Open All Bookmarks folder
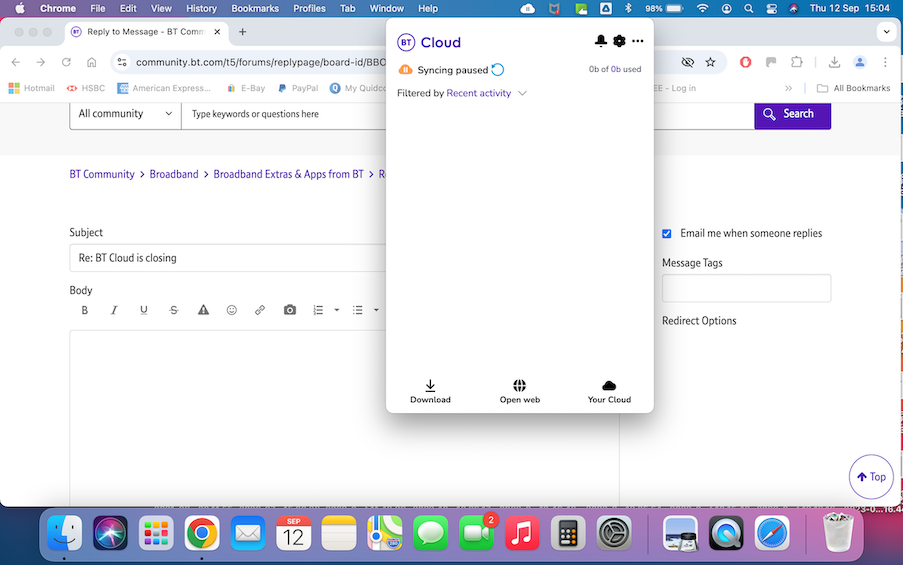Viewport: 903px width, 565px height. (853, 88)
